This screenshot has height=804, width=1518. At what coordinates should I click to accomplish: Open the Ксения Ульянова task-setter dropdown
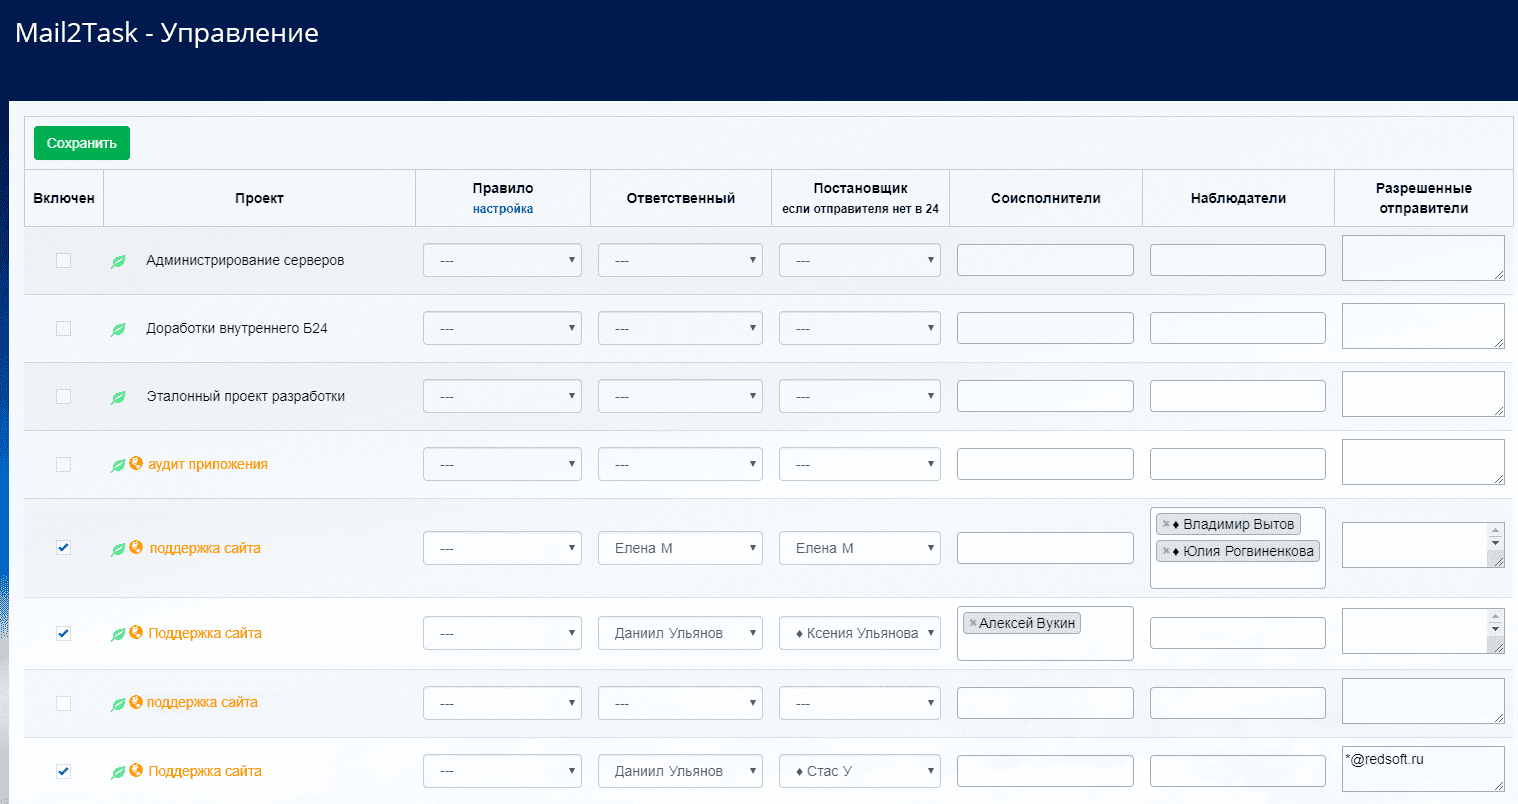click(x=859, y=633)
